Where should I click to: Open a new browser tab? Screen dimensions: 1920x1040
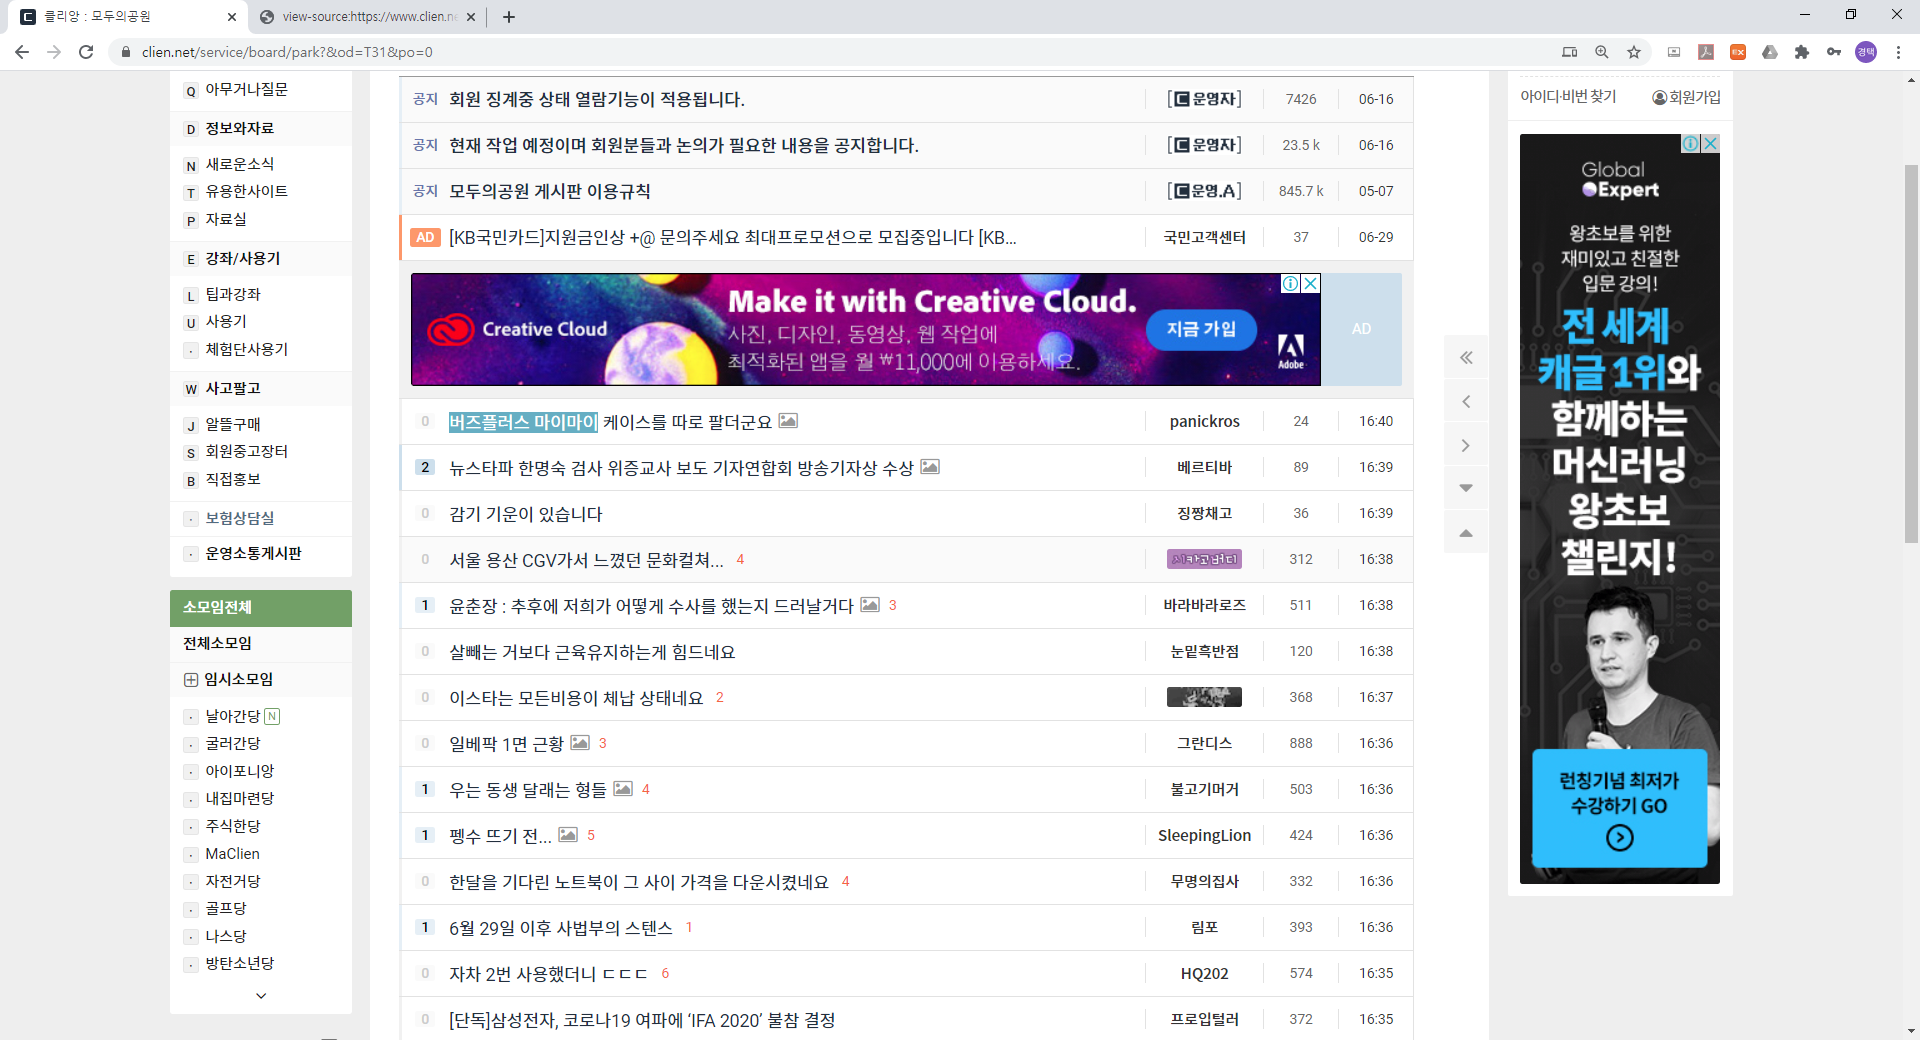[x=509, y=17]
